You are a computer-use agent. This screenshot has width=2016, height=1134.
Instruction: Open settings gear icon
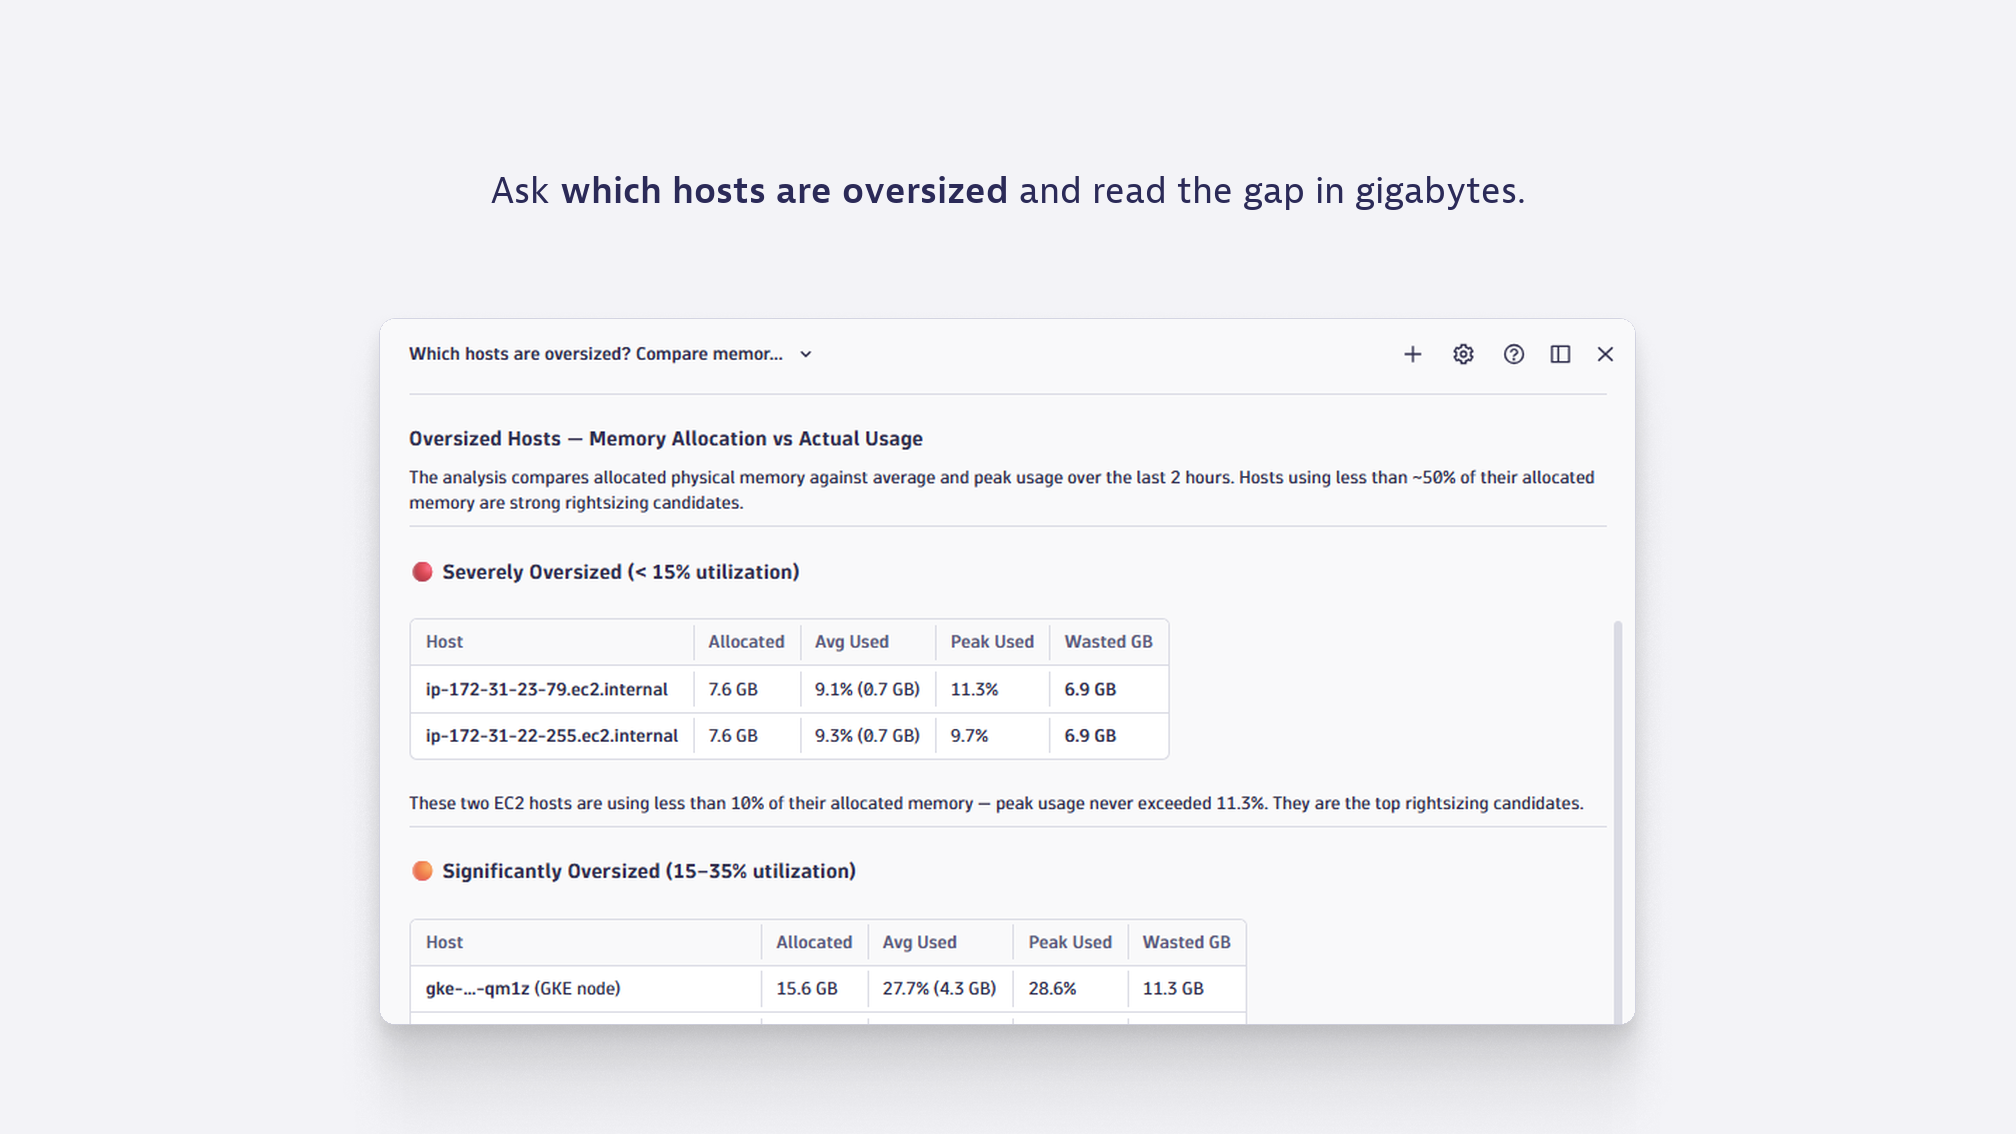1463,354
